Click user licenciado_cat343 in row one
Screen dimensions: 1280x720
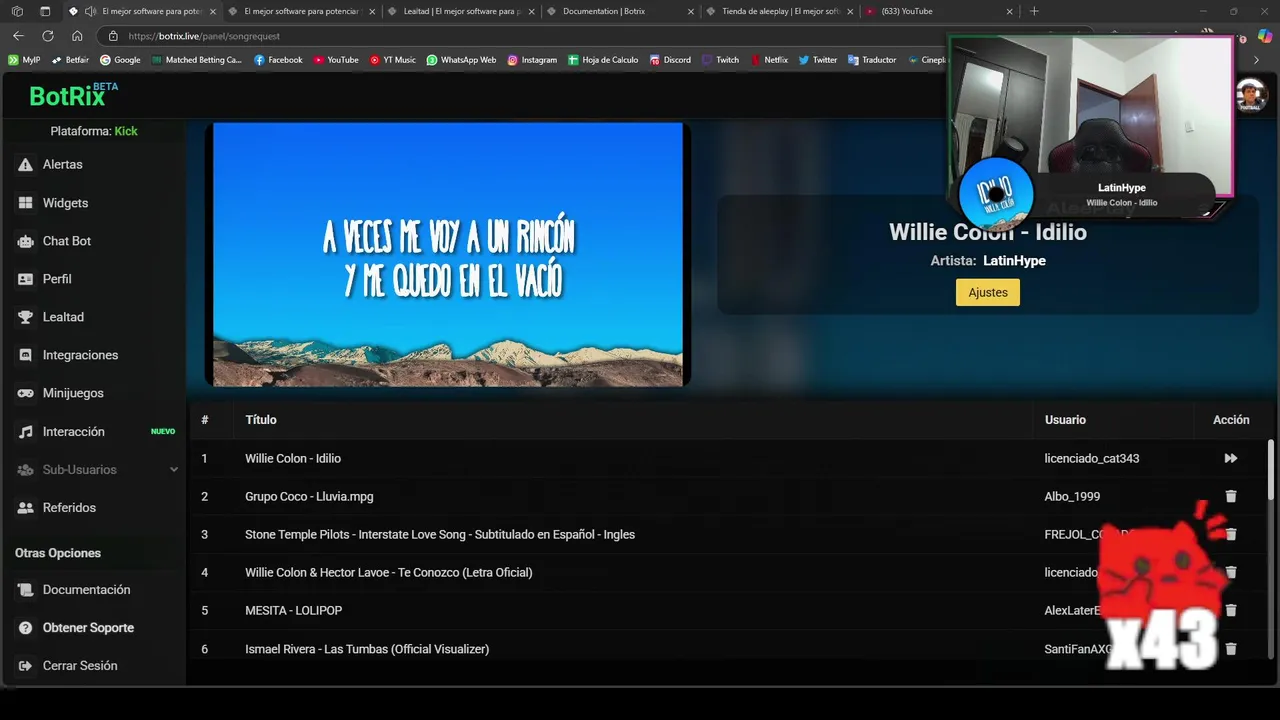(x=1092, y=458)
